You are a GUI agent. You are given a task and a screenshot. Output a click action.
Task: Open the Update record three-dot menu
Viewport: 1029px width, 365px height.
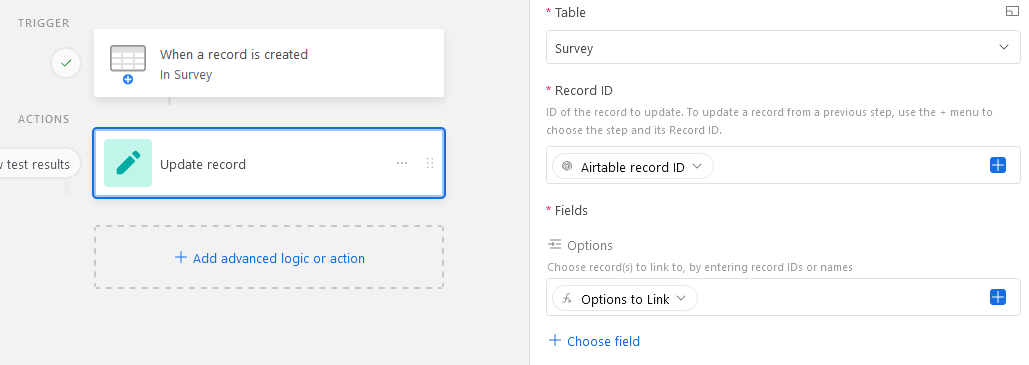tap(402, 163)
